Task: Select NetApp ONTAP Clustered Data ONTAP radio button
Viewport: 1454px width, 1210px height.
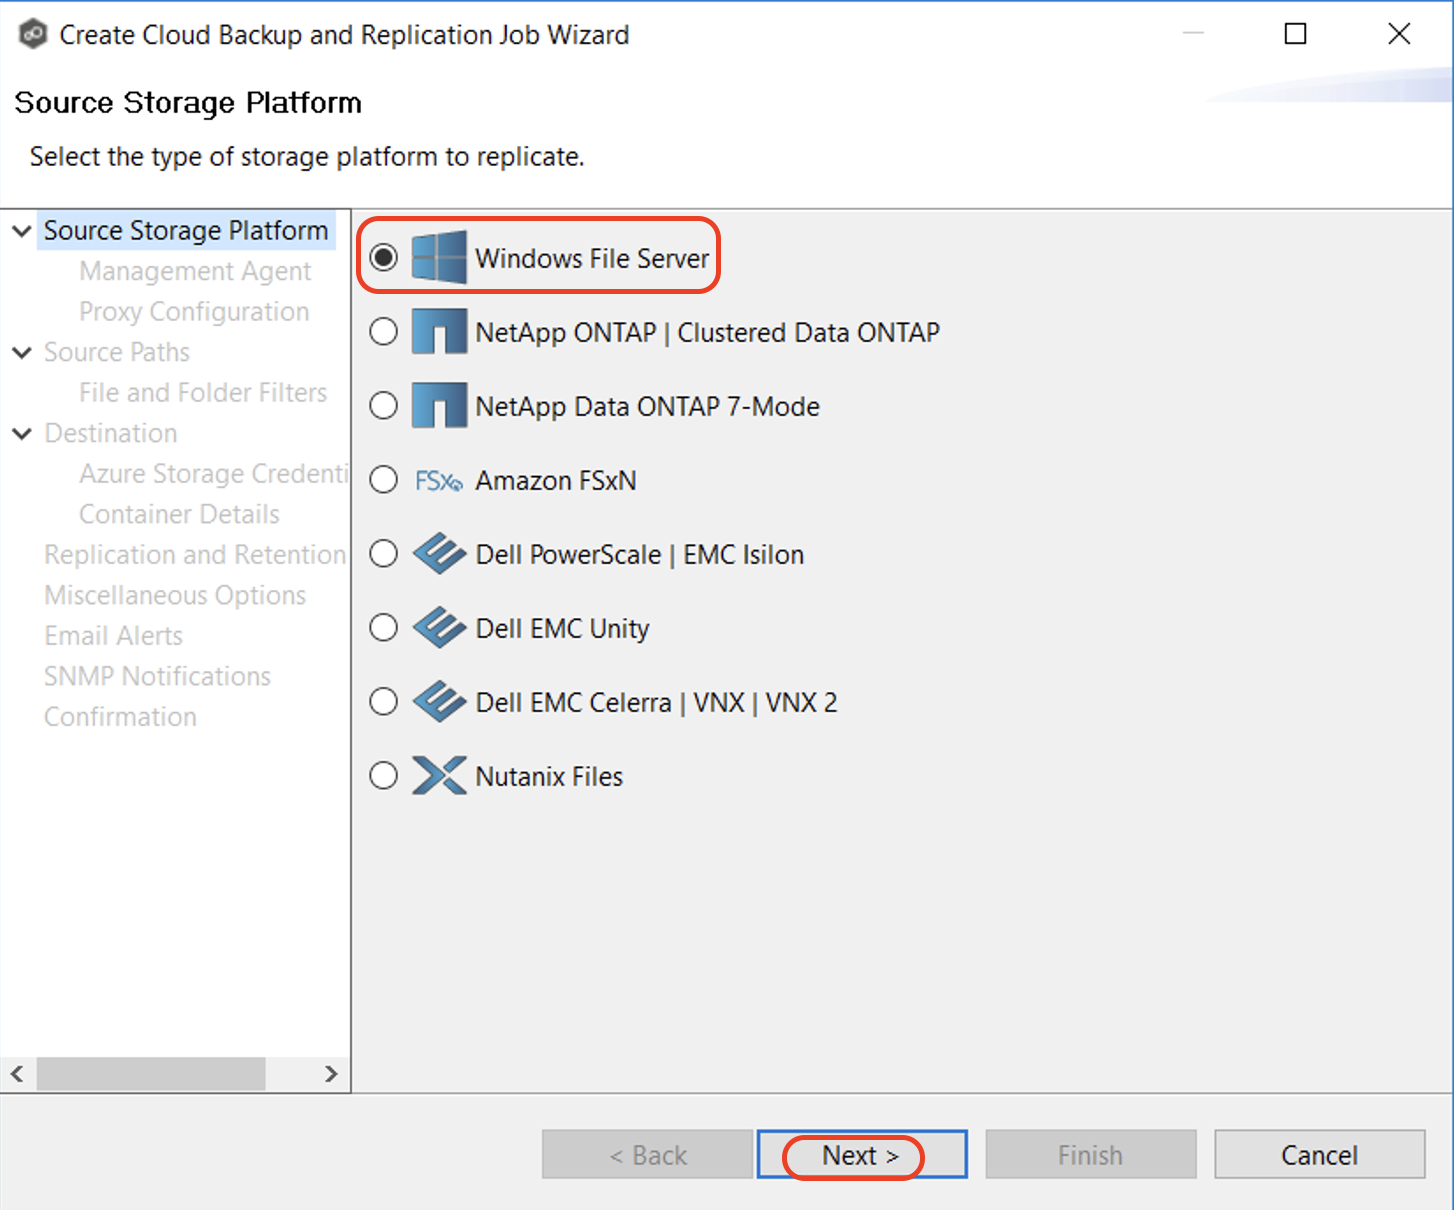Action: click(x=384, y=331)
